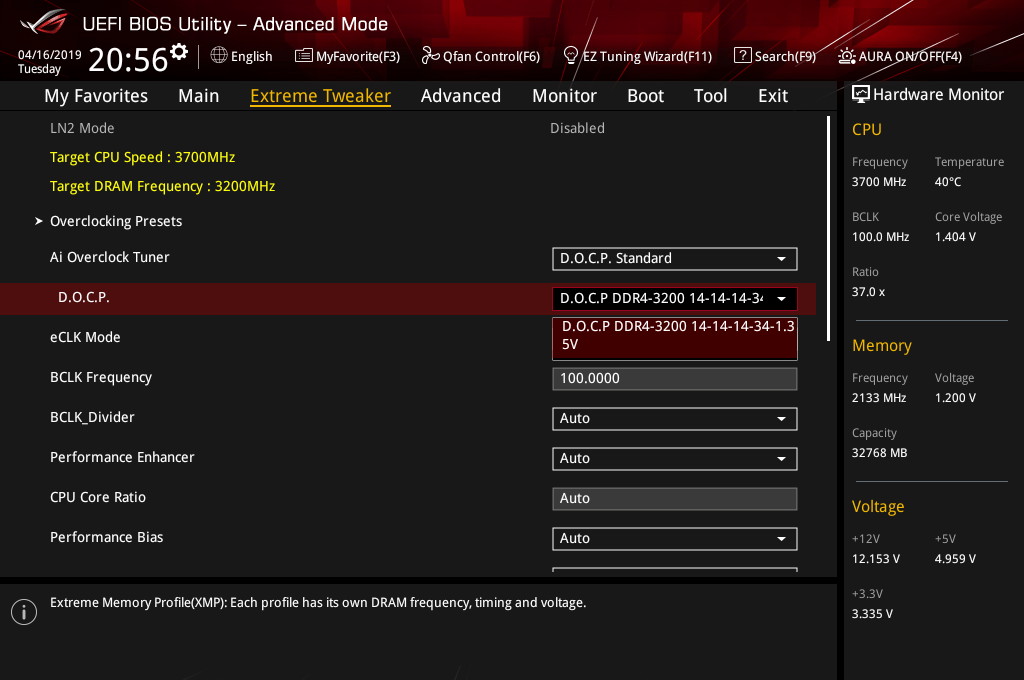Open Search(F9)

coord(775,56)
